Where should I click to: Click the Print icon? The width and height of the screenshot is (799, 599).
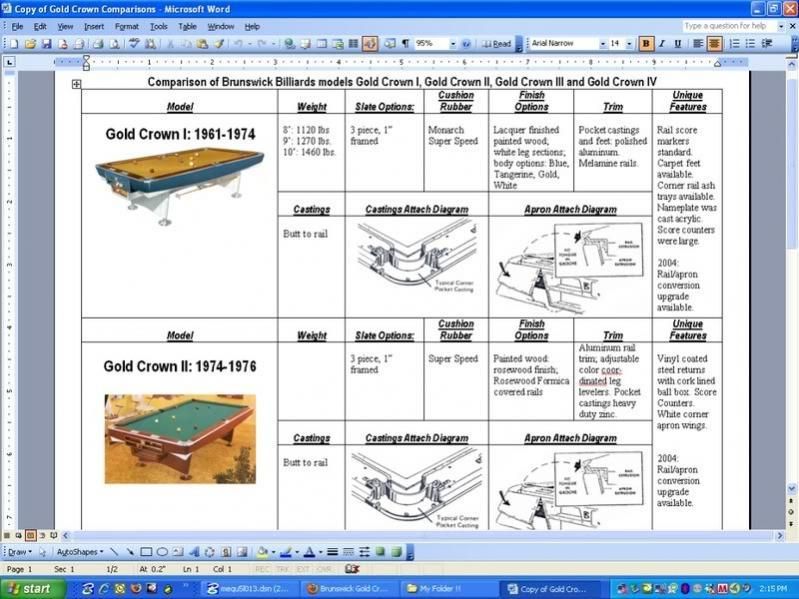(x=98, y=44)
